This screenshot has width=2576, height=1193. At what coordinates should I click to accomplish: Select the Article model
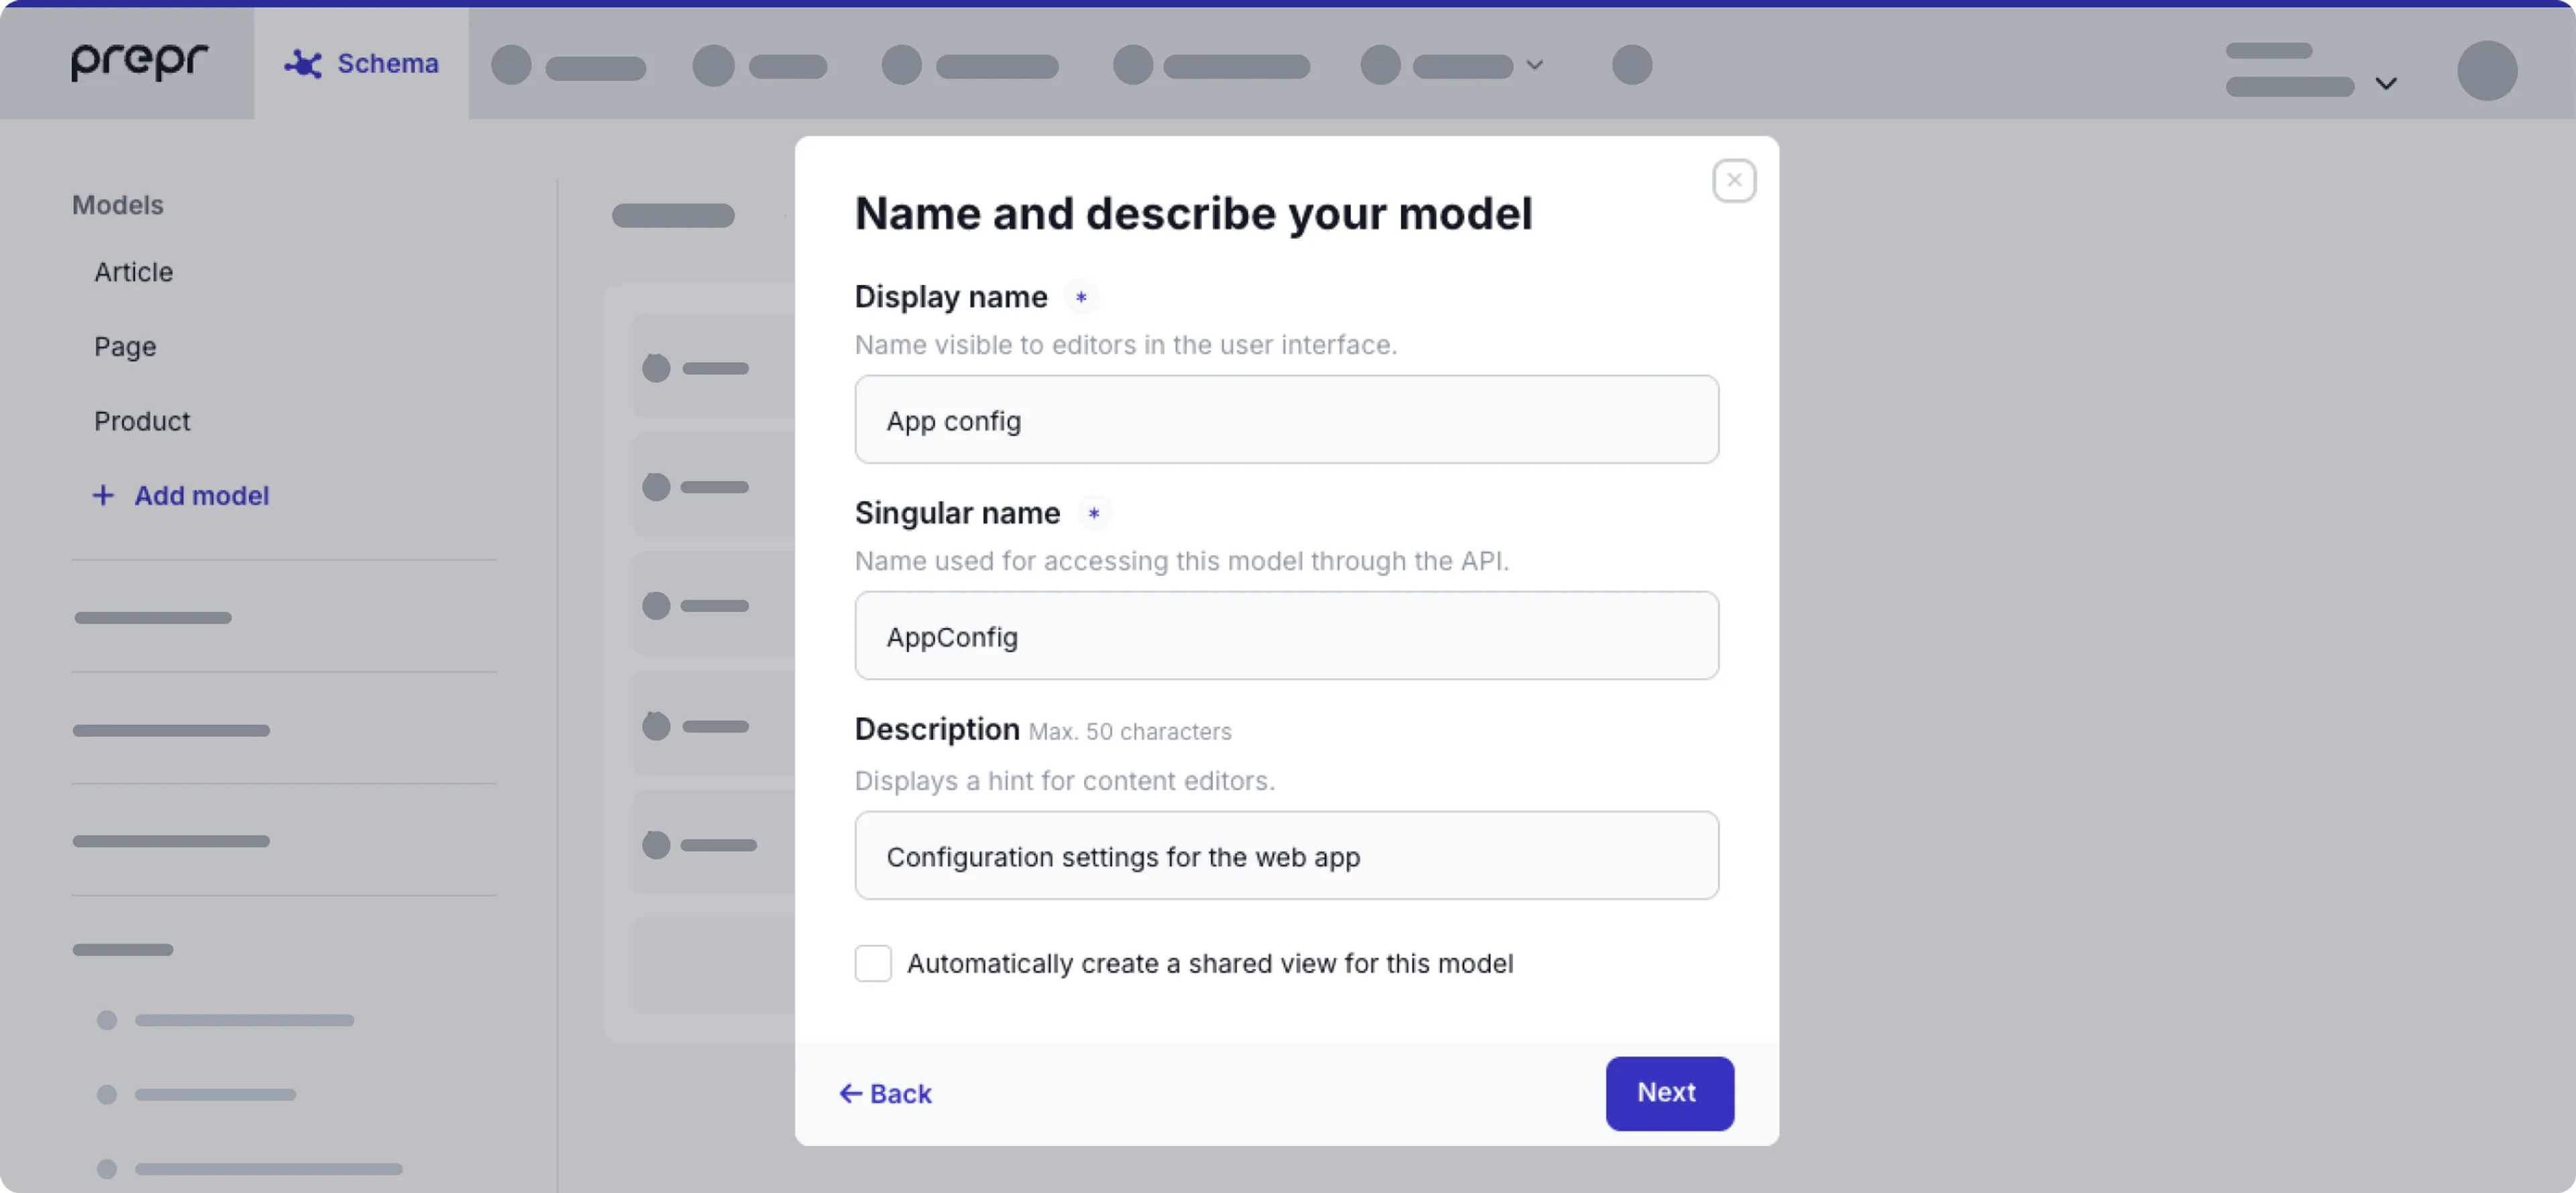pos(133,271)
